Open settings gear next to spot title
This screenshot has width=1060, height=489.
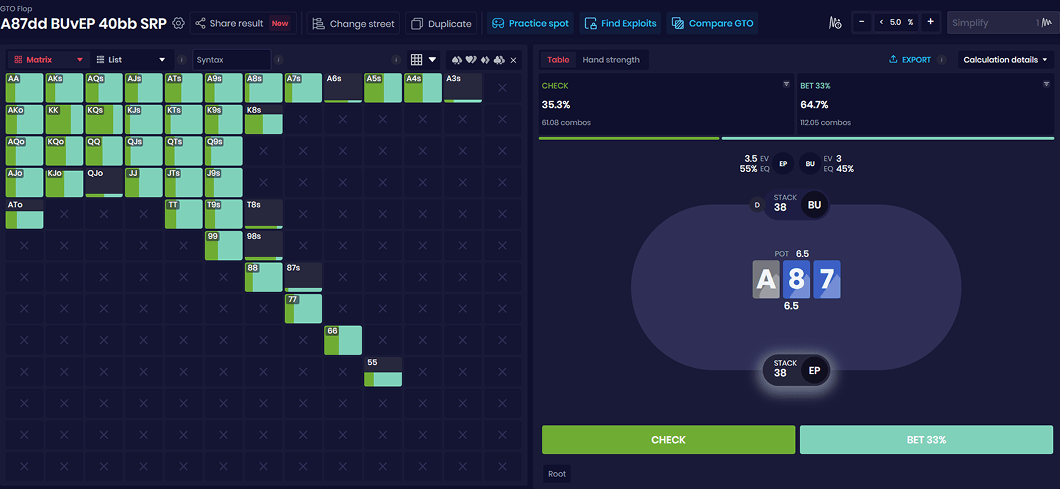point(179,23)
